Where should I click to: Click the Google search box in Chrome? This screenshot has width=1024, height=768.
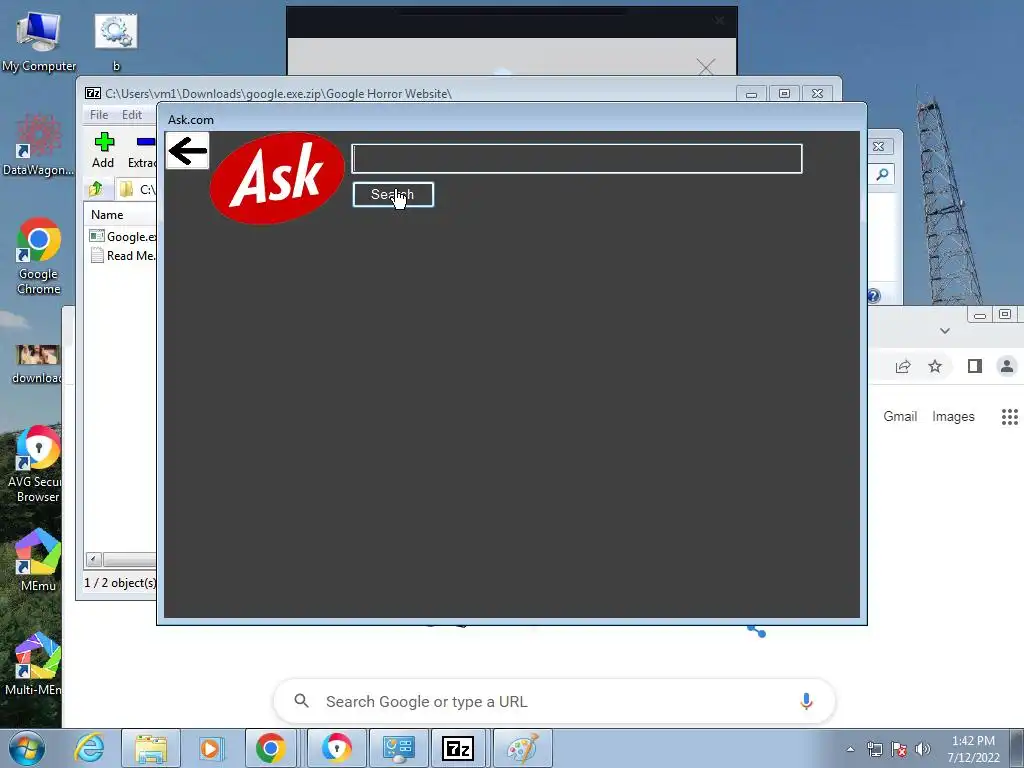554,701
